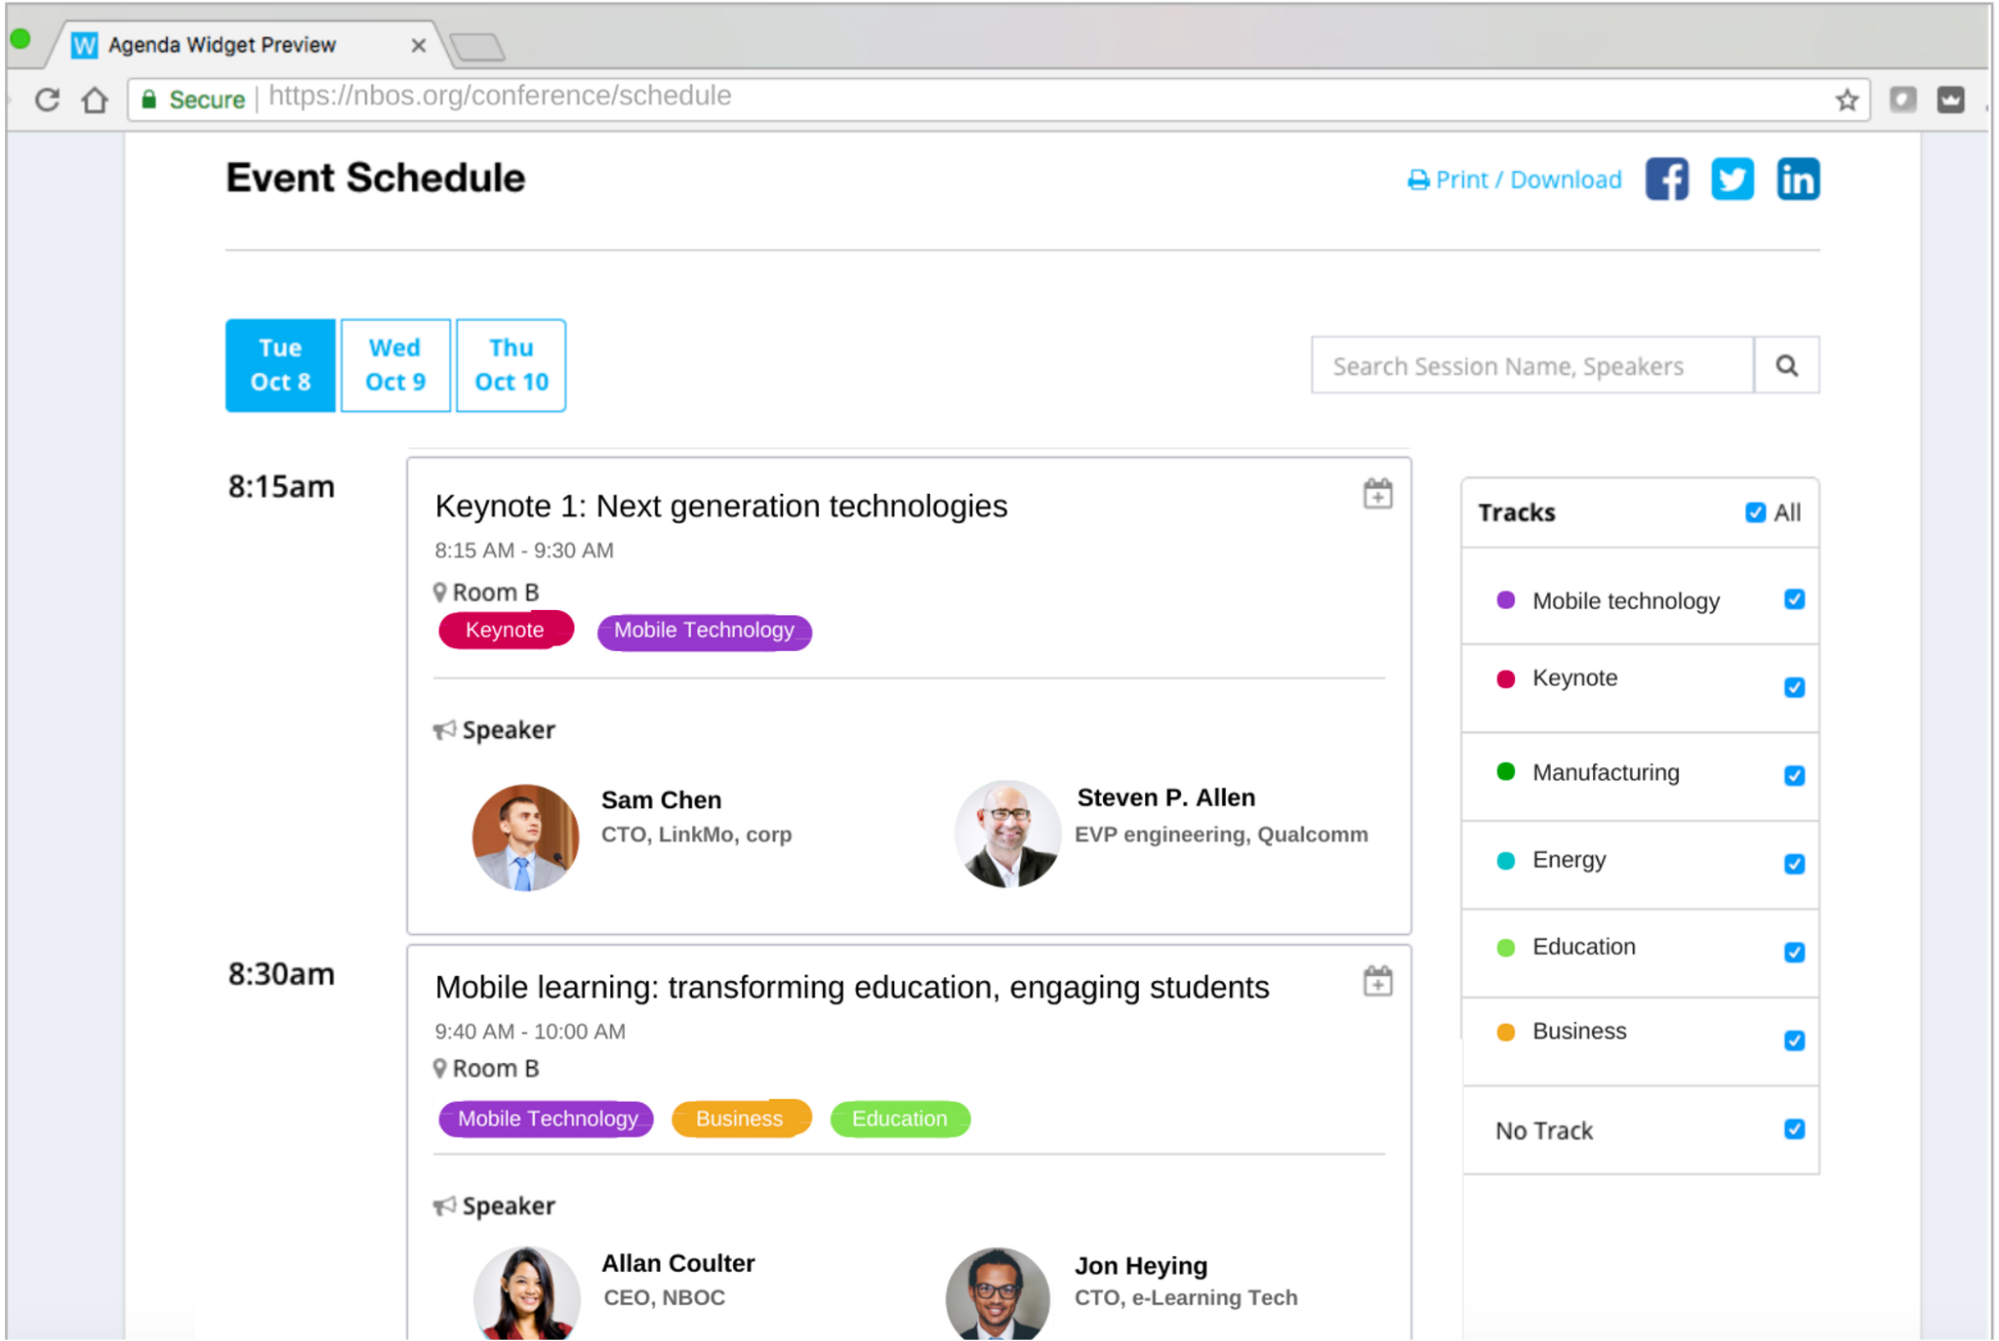1999x1341 pixels.
Task: Click the room location pin for Keynote 1
Action: click(441, 591)
